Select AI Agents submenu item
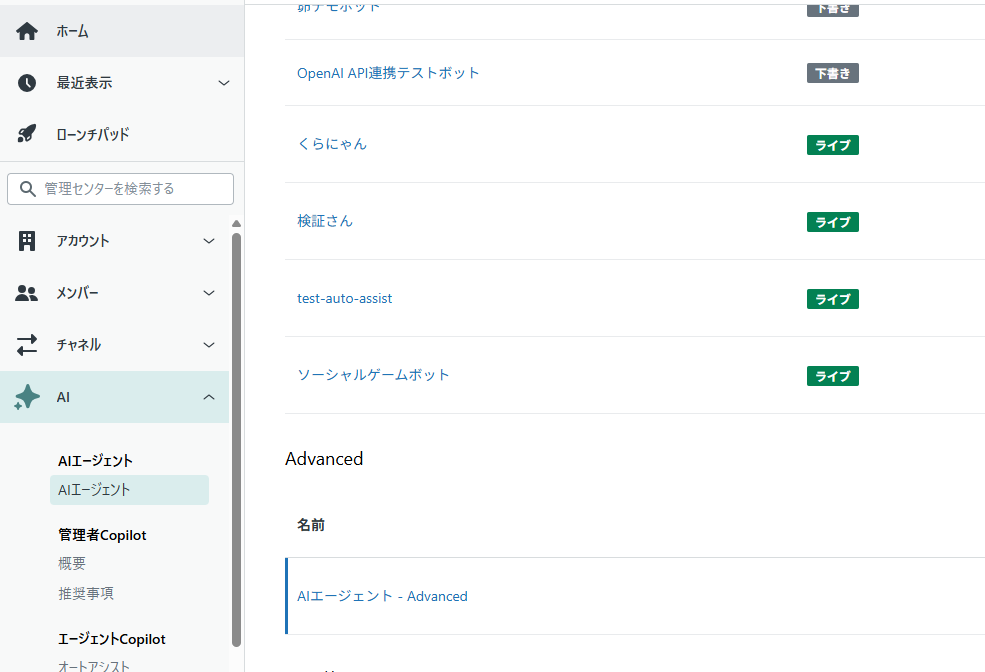 pyautogui.click(x=94, y=490)
